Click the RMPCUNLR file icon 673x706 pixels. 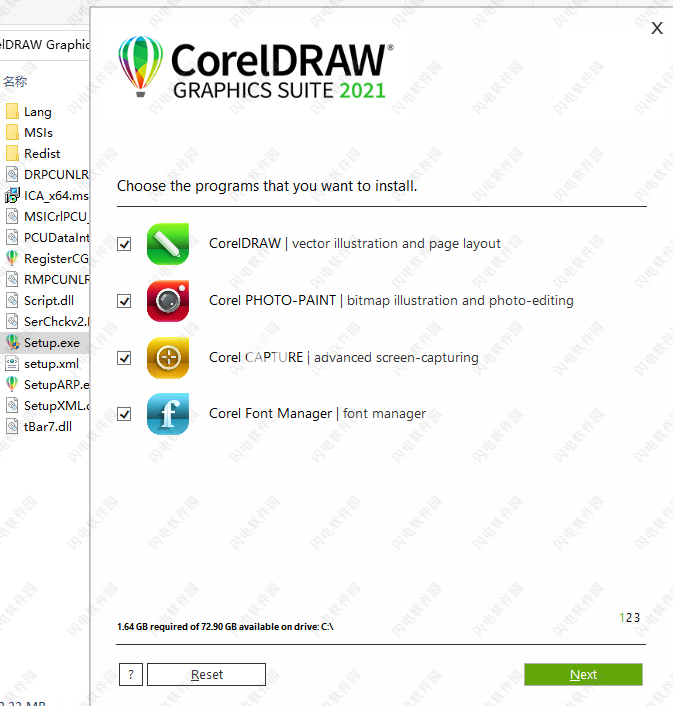(12, 280)
